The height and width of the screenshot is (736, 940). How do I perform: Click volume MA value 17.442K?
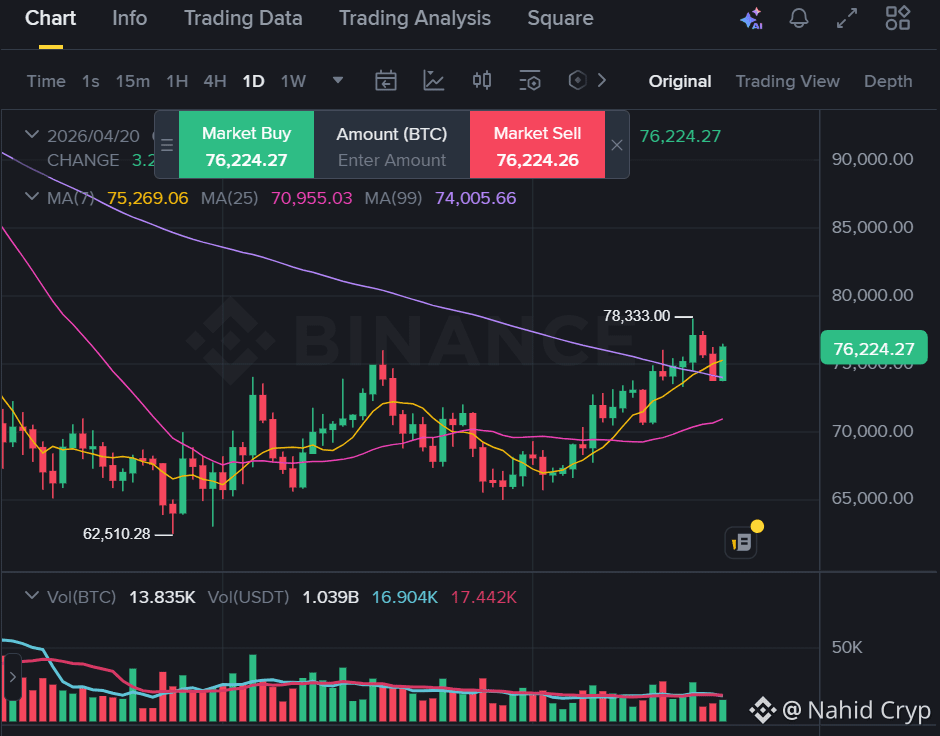pyautogui.click(x=483, y=597)
